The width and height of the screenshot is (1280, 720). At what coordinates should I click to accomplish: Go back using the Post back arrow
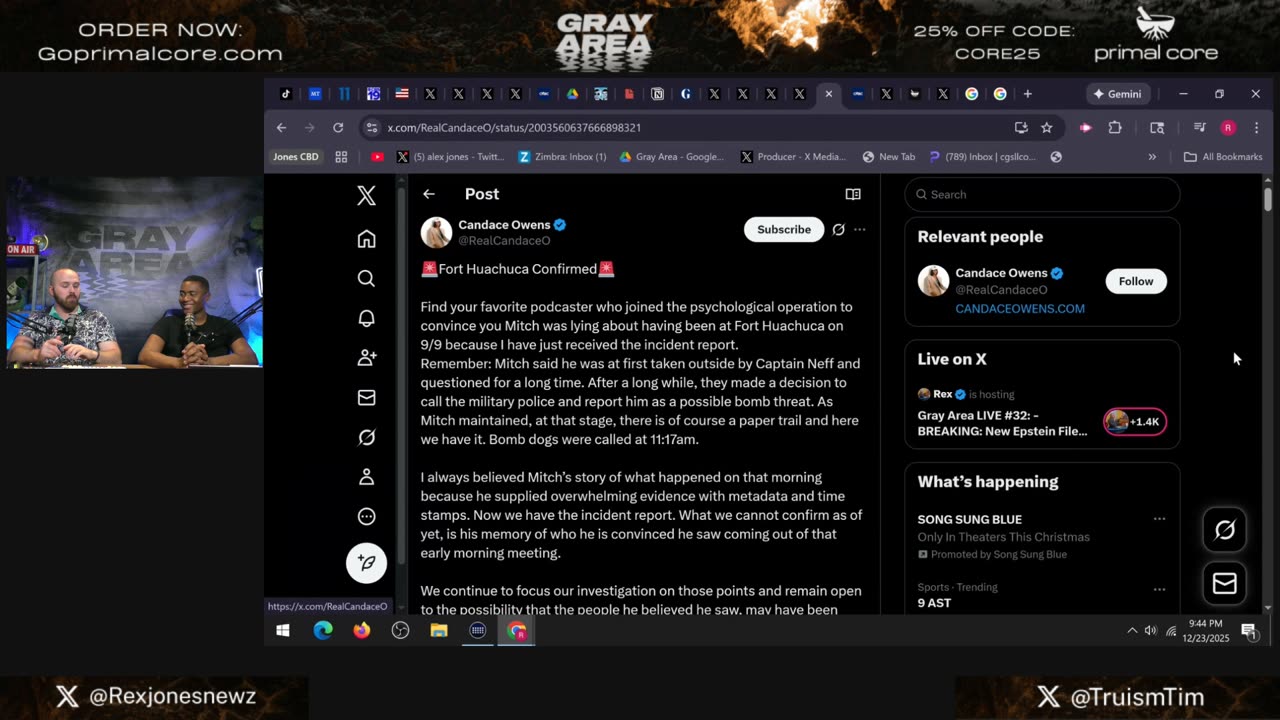click(429, 194)
